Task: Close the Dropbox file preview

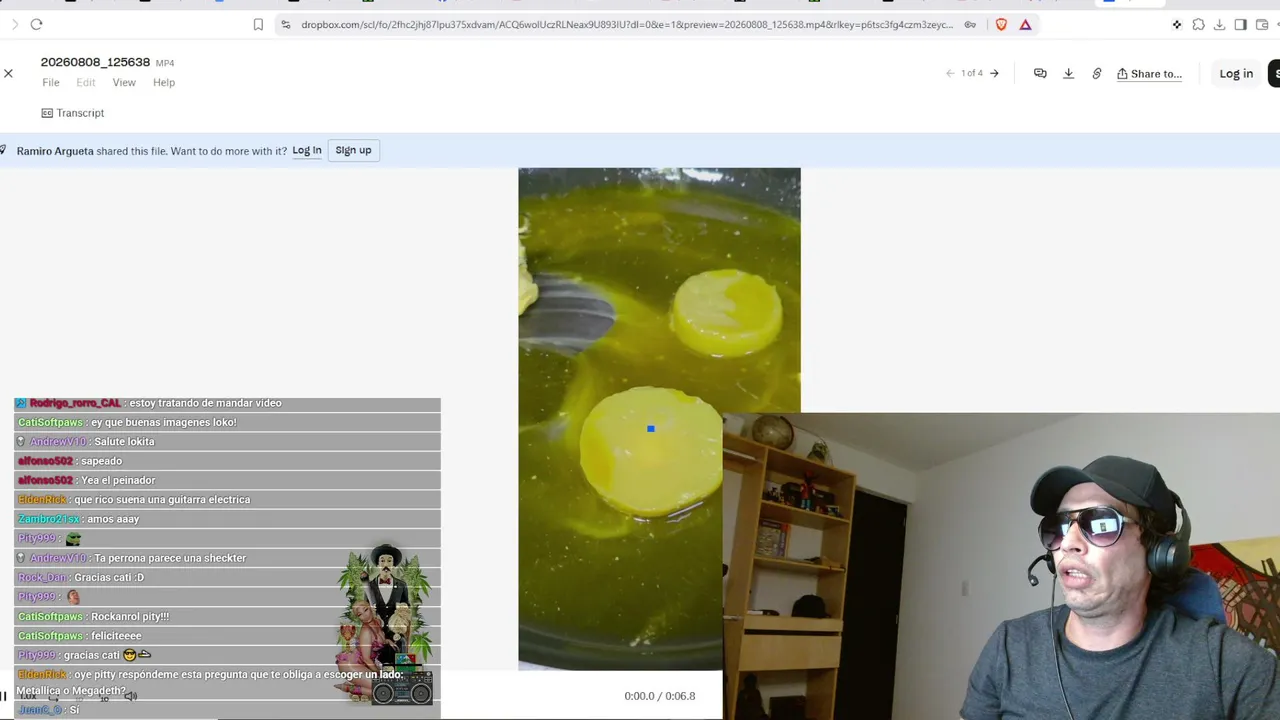Action: click(8, 73)
